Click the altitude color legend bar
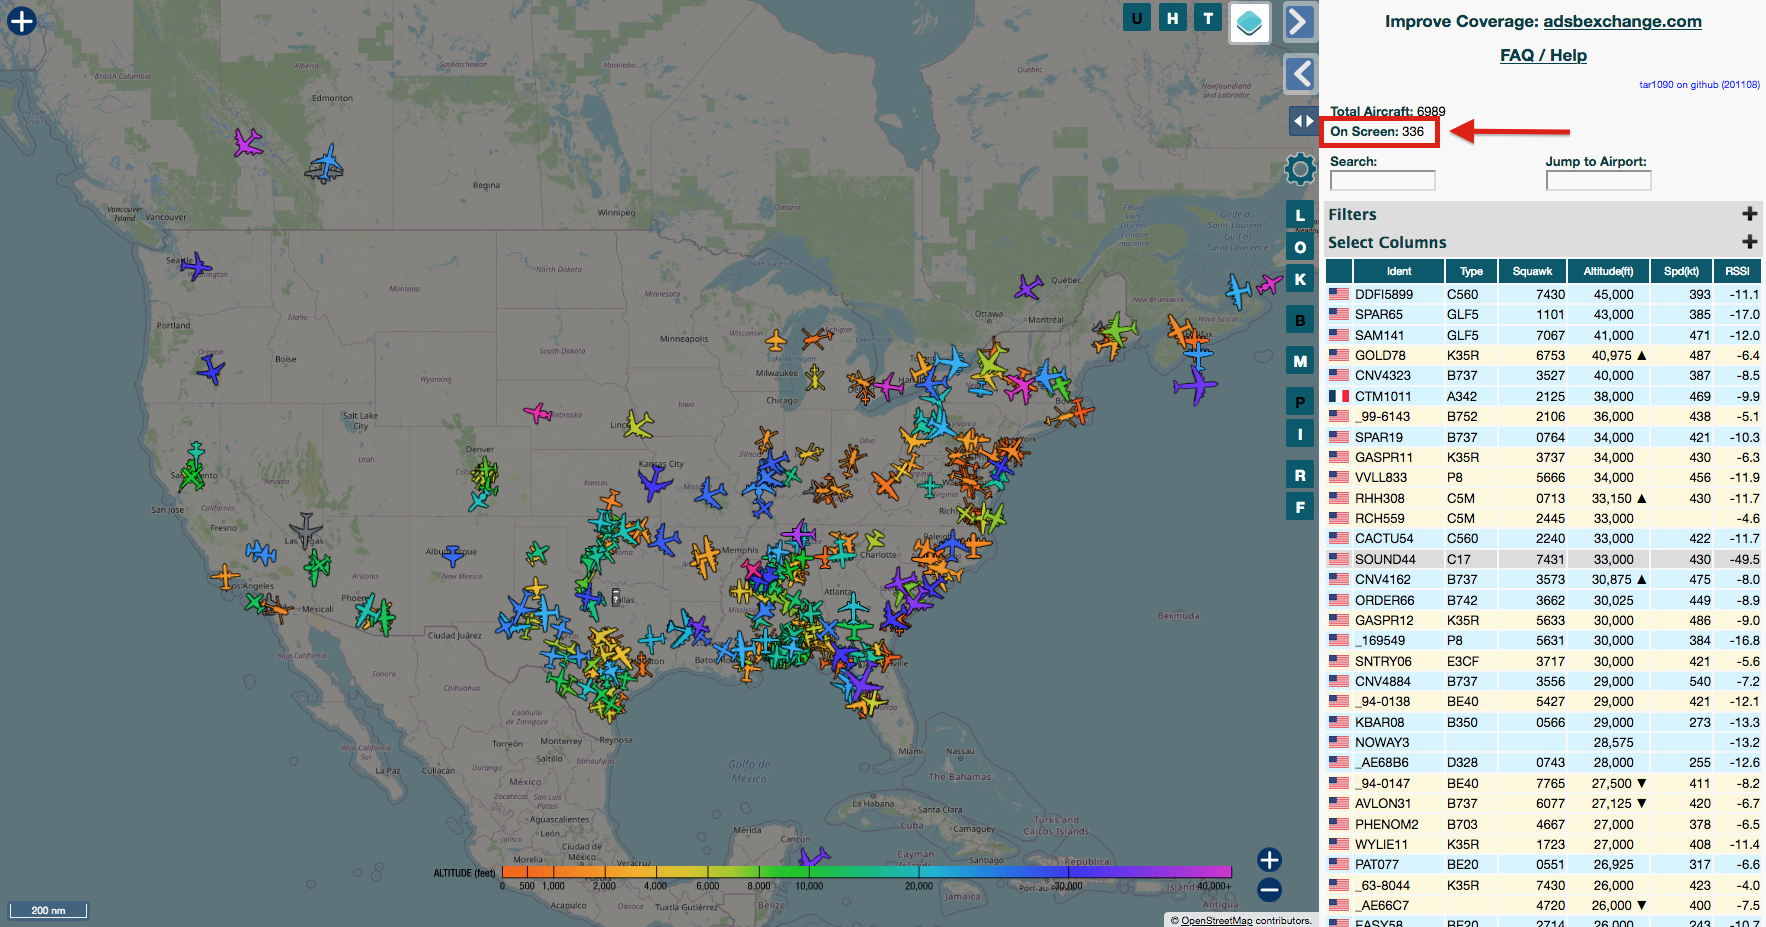The width and height of the screenshot is (1766, 927). pos(866,872)
